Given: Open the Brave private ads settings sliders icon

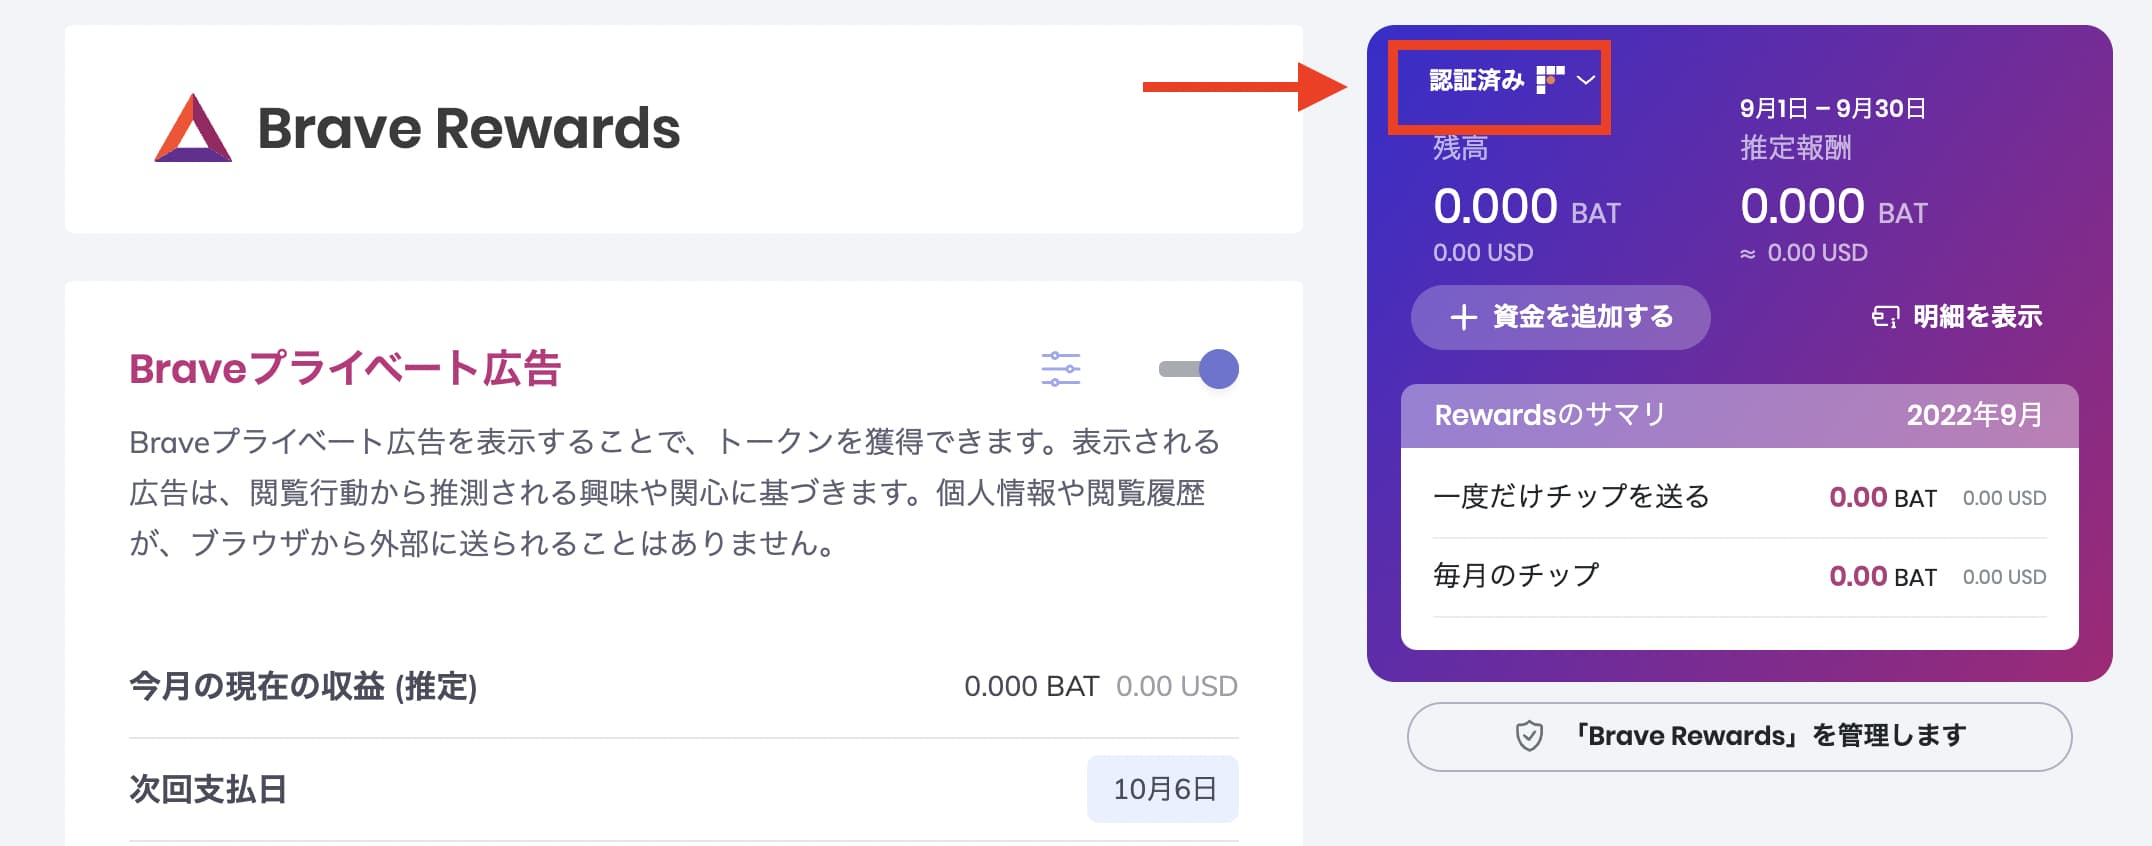Looking at the screenshot, I should (1060, 369).
